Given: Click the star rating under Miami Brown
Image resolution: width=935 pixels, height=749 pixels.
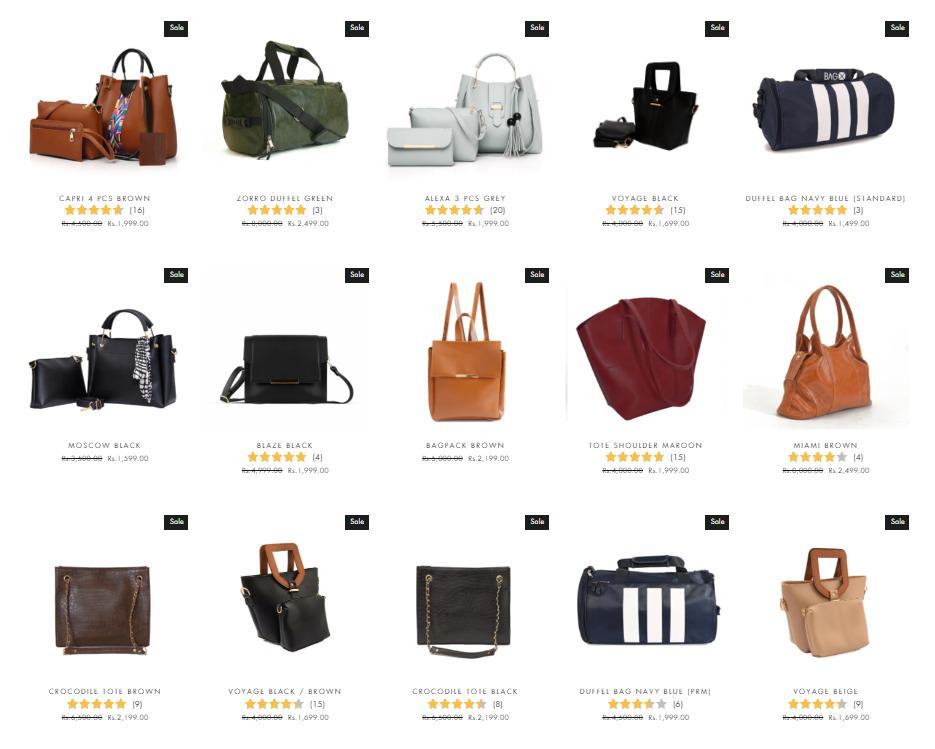Looking at the screenshot, I should coord(817,457).
